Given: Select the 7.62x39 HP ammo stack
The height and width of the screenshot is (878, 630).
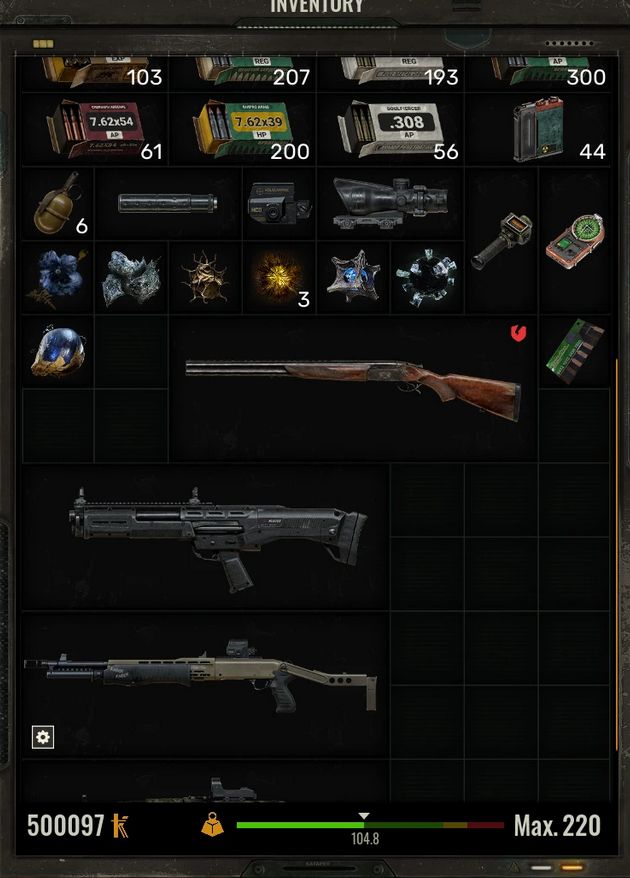Looking at the screenshot, I should pyautogui.click(x=242, y=129).
